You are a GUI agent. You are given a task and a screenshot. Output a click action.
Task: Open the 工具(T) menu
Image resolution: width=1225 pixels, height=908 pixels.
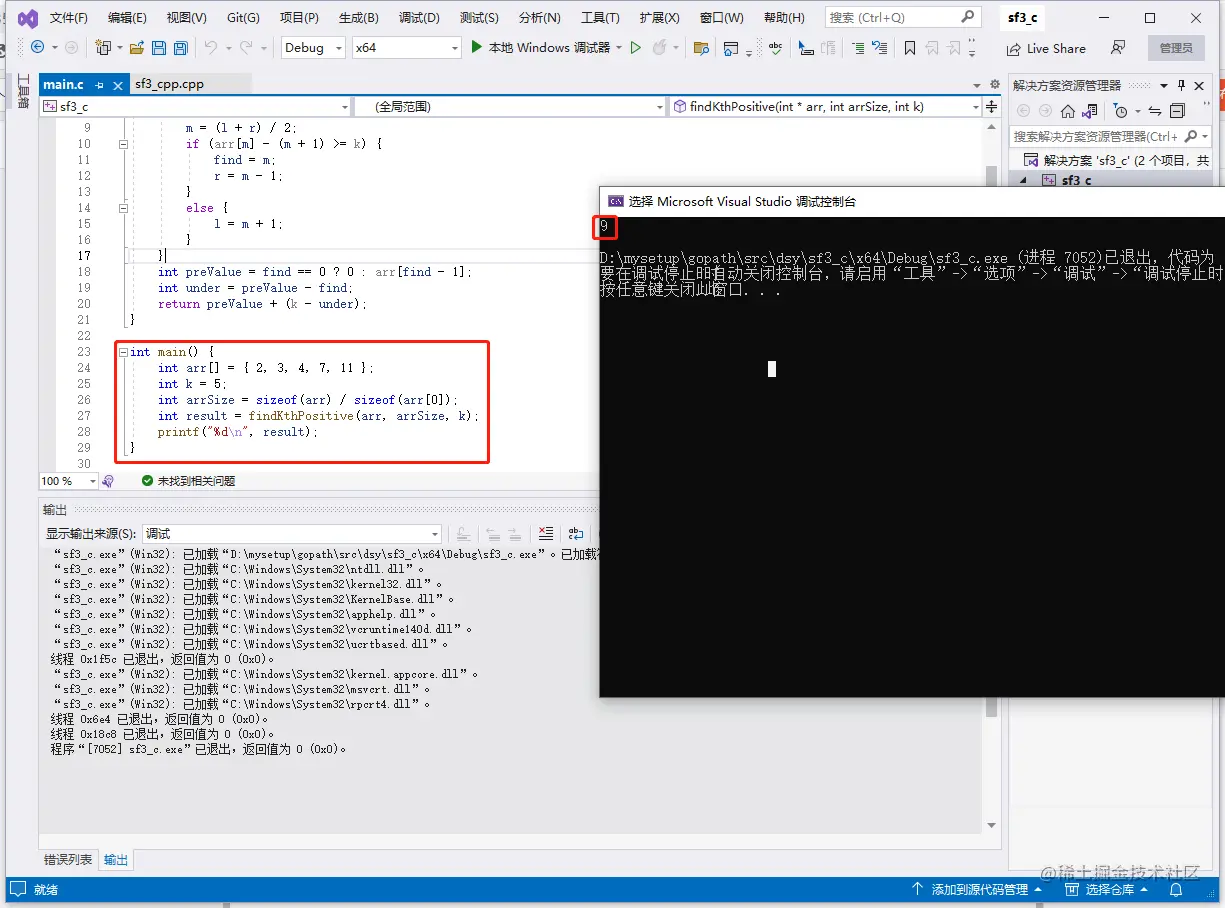[x=600, y=18]
